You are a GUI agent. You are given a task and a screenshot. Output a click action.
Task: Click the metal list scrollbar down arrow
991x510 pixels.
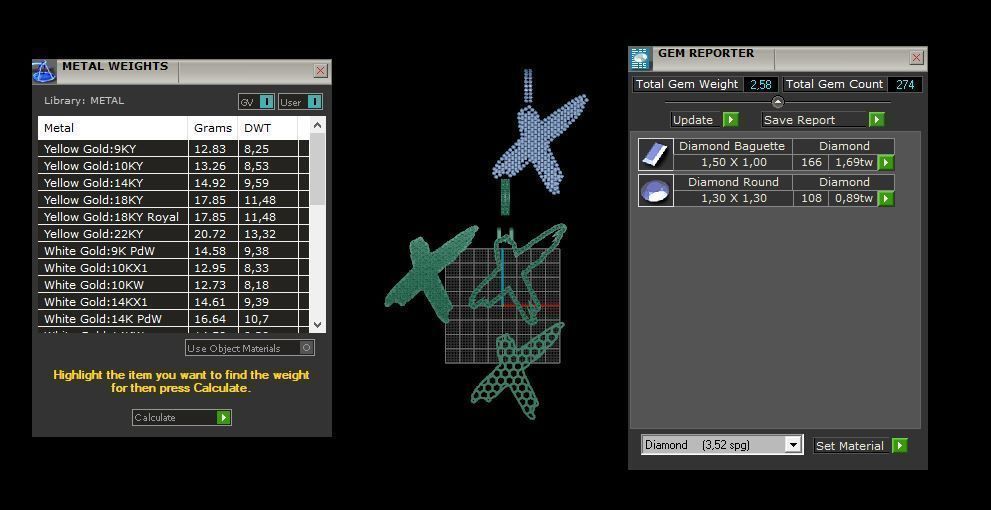(318, 324)
